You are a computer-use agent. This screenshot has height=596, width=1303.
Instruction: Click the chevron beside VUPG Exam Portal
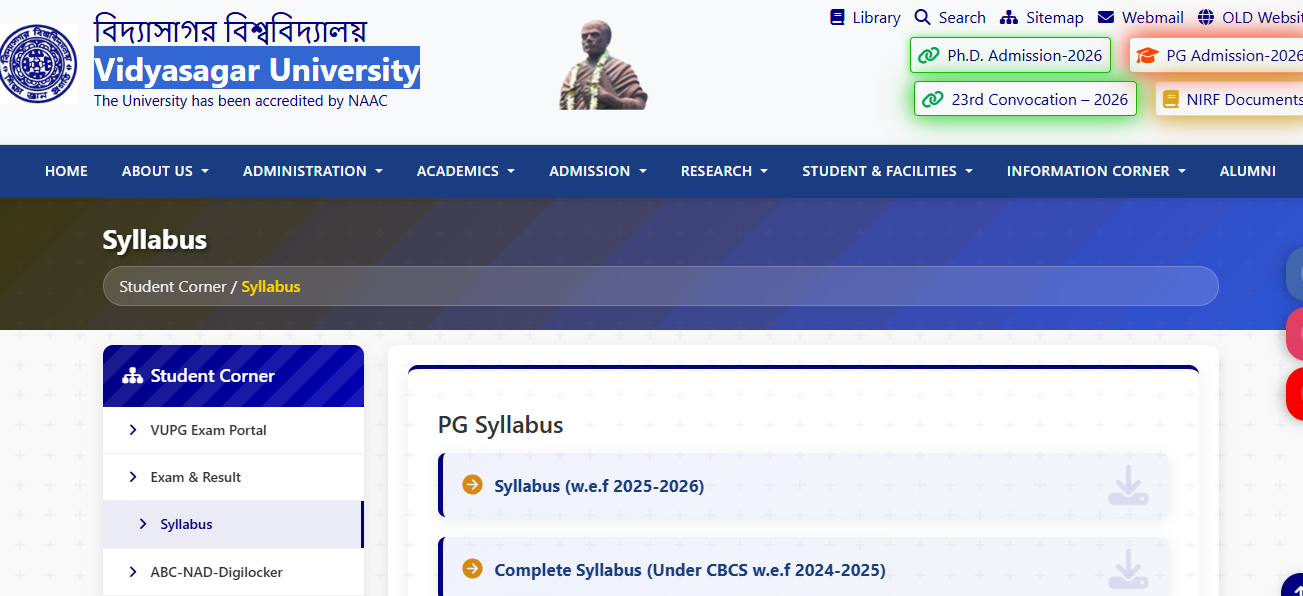[133, 430]
